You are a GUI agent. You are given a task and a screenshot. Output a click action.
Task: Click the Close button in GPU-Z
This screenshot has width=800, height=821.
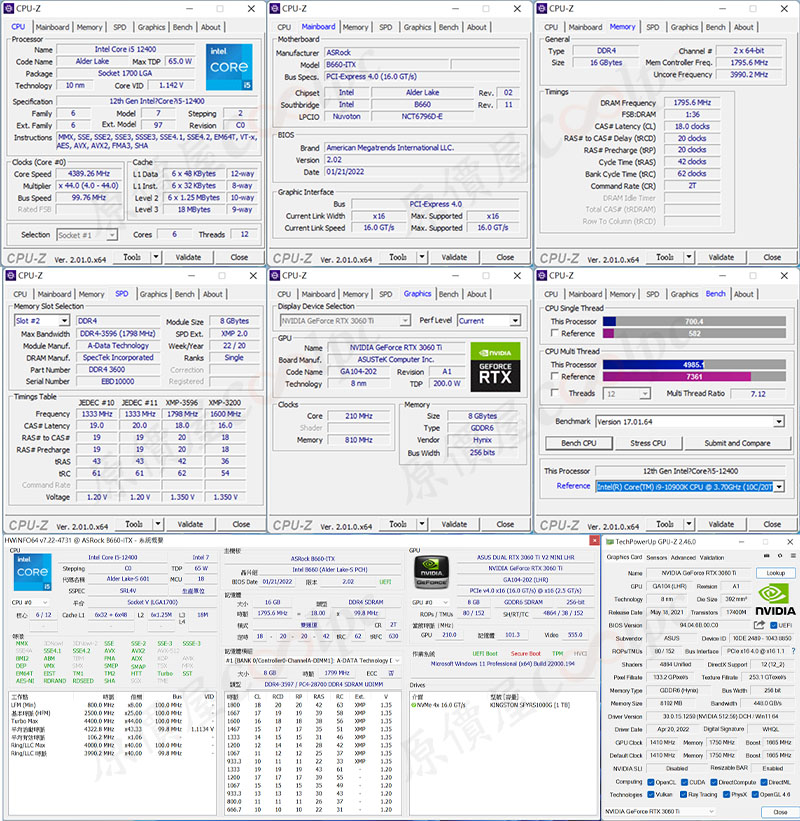tap(780, 812)
